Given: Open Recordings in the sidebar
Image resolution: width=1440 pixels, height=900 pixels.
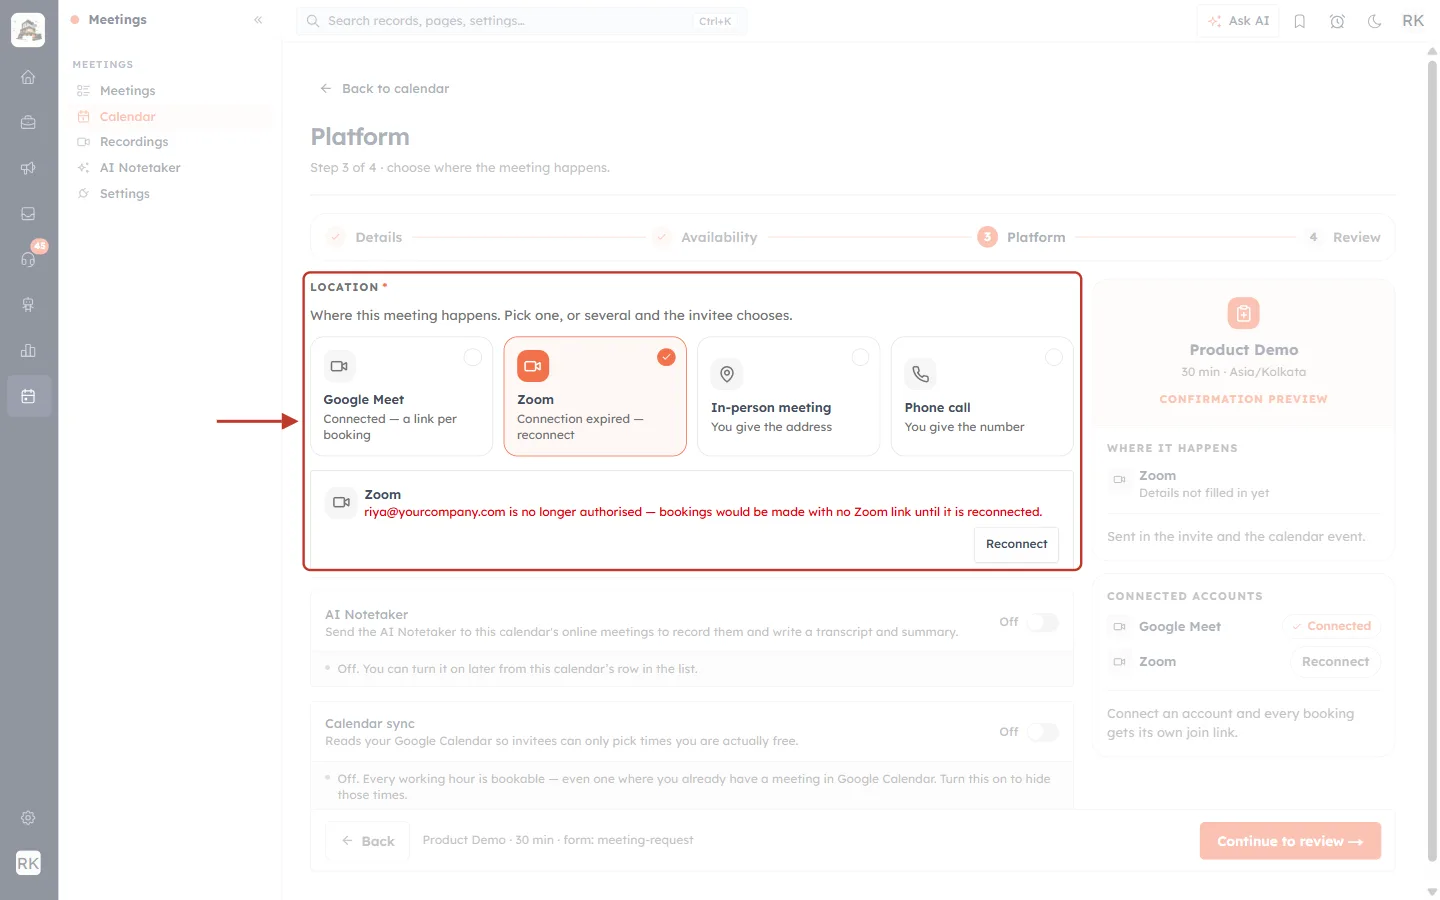Looking at the screenshot, I should click(x=171, y=142).
